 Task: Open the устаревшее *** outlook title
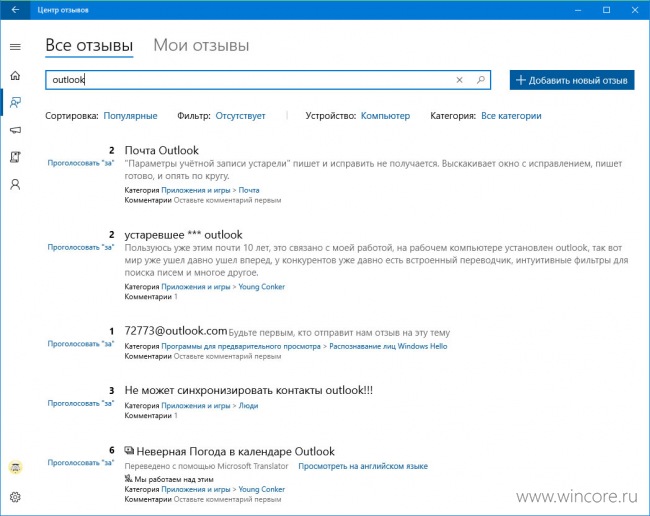pyautogui.click(x=183, y=235)
